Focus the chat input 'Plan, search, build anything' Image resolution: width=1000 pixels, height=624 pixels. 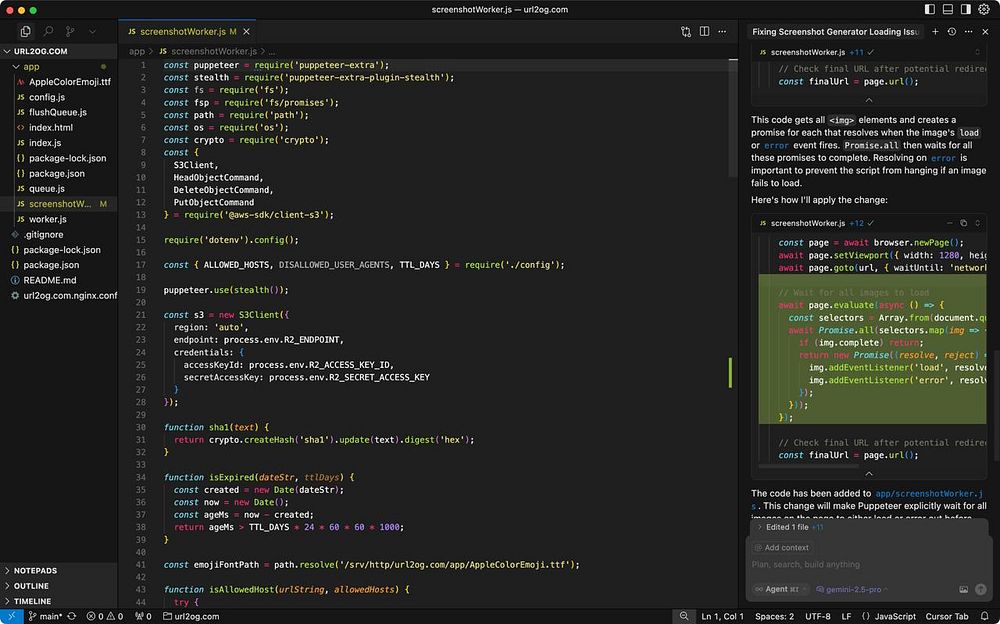(x=867, y=564)
